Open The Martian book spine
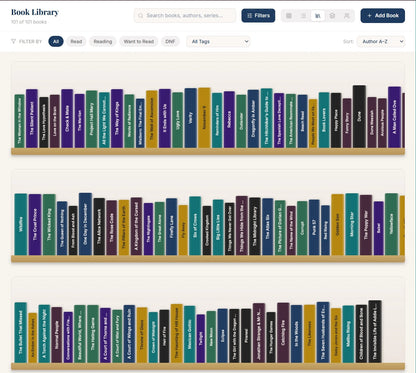 (x=79, y=121)
